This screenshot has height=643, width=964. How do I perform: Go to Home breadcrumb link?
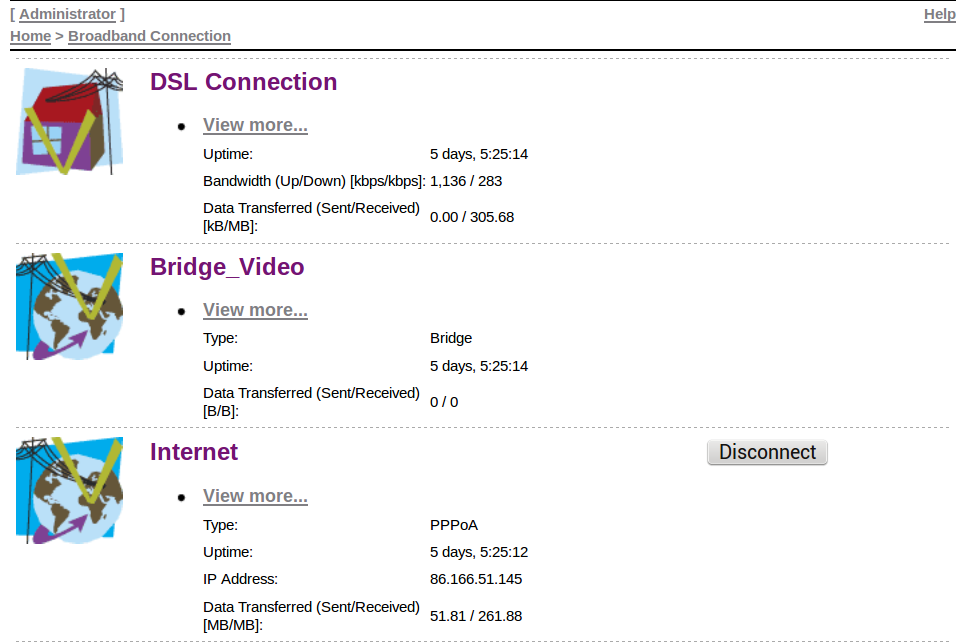pyautogui.click(x=30, y=36)
